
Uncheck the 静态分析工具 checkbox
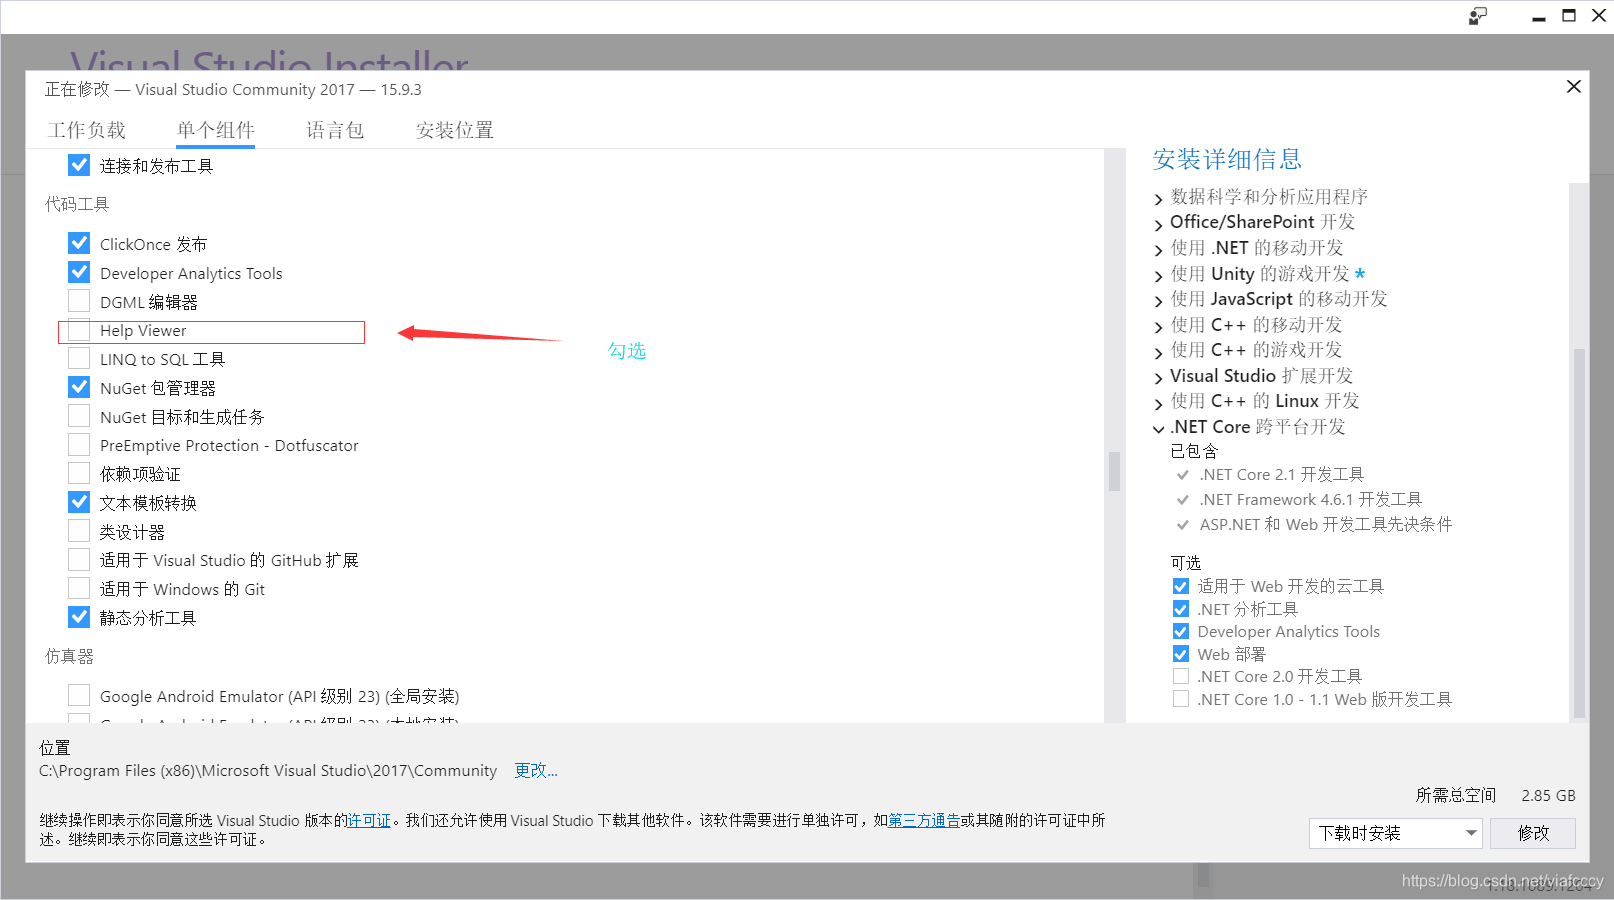click(79, 617)
